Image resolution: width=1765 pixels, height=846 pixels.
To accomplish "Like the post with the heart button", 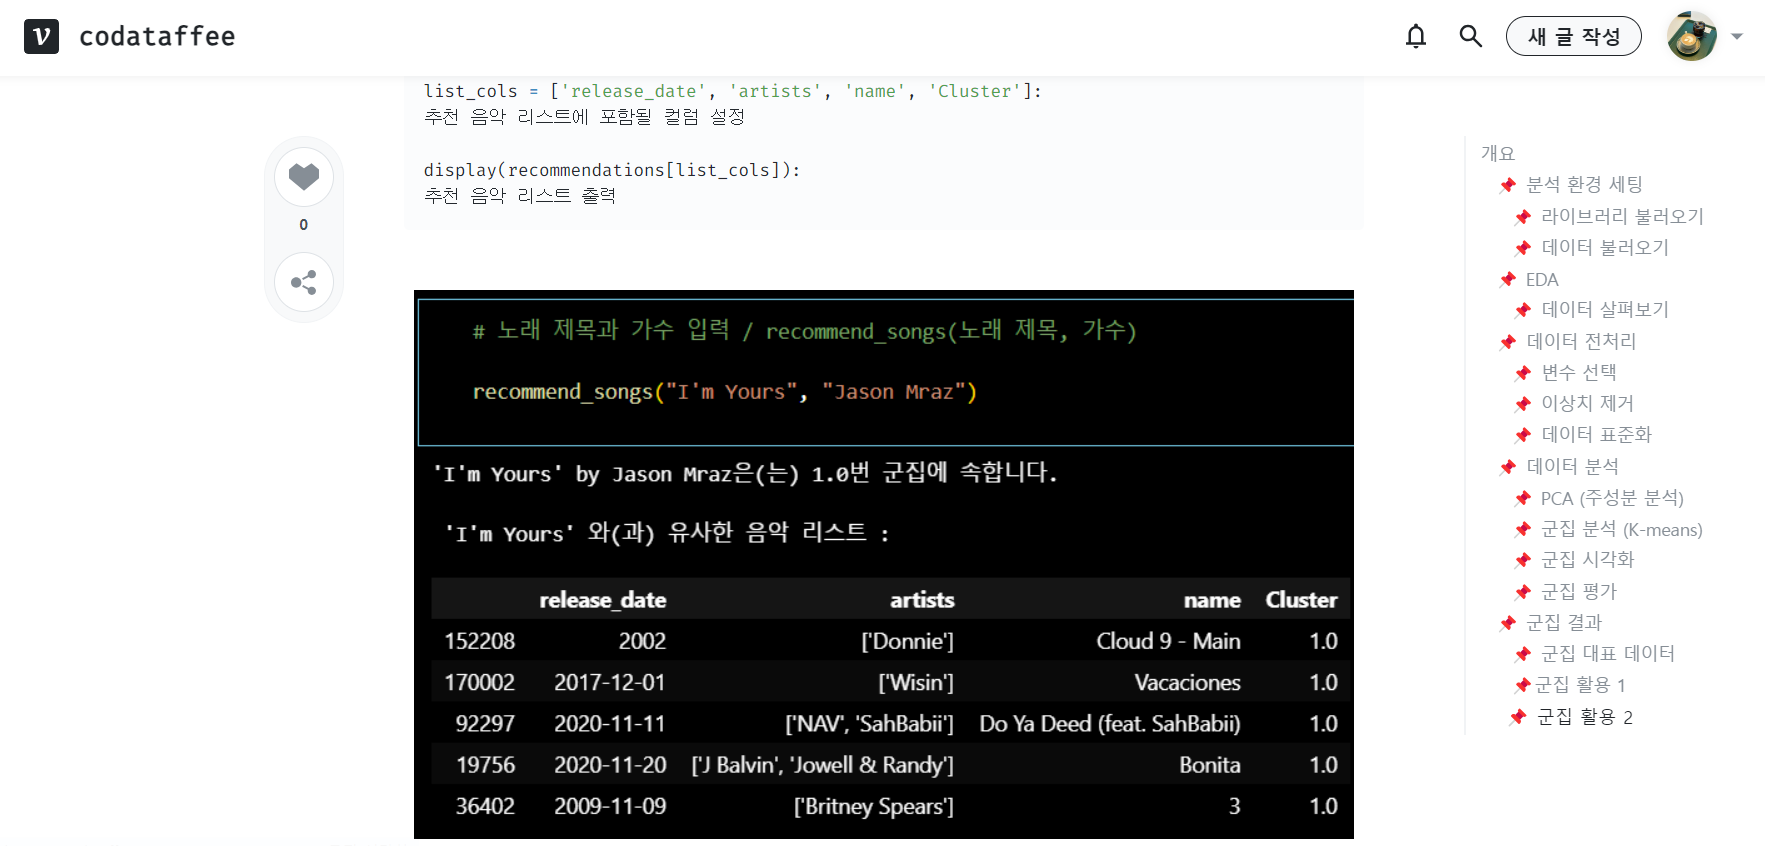I will pyautogui.click(x=304, y=177).
